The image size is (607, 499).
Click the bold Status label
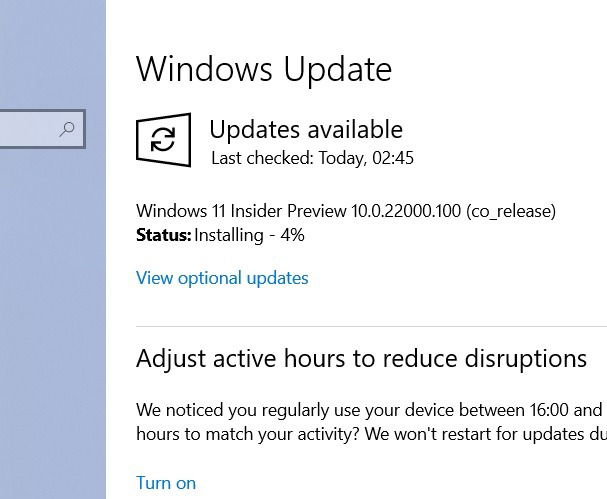[163, 235]
